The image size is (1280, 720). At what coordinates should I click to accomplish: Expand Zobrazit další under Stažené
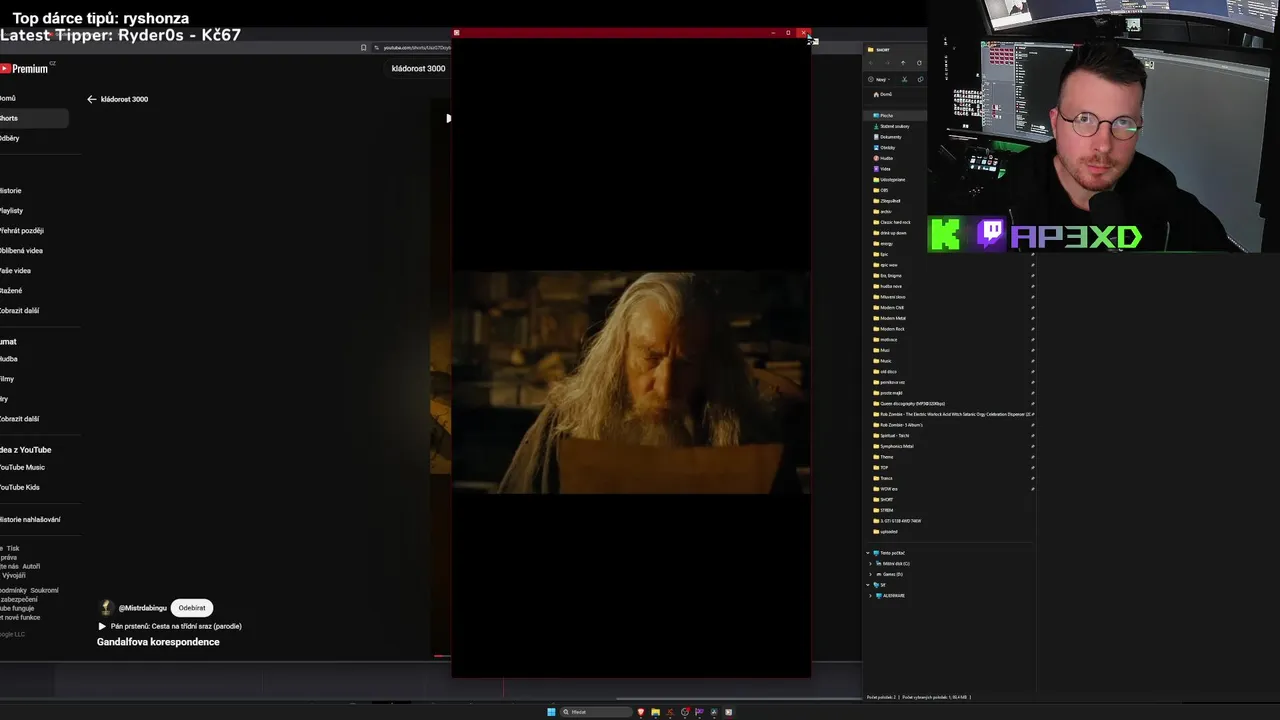point(20,310)
